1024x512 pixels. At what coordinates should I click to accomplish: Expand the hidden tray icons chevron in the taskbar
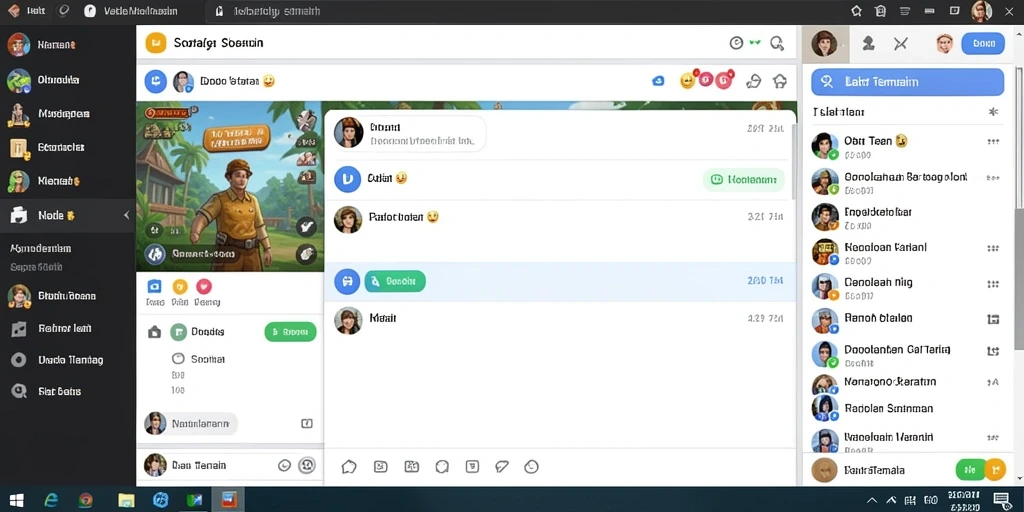[x=872, y=501]
